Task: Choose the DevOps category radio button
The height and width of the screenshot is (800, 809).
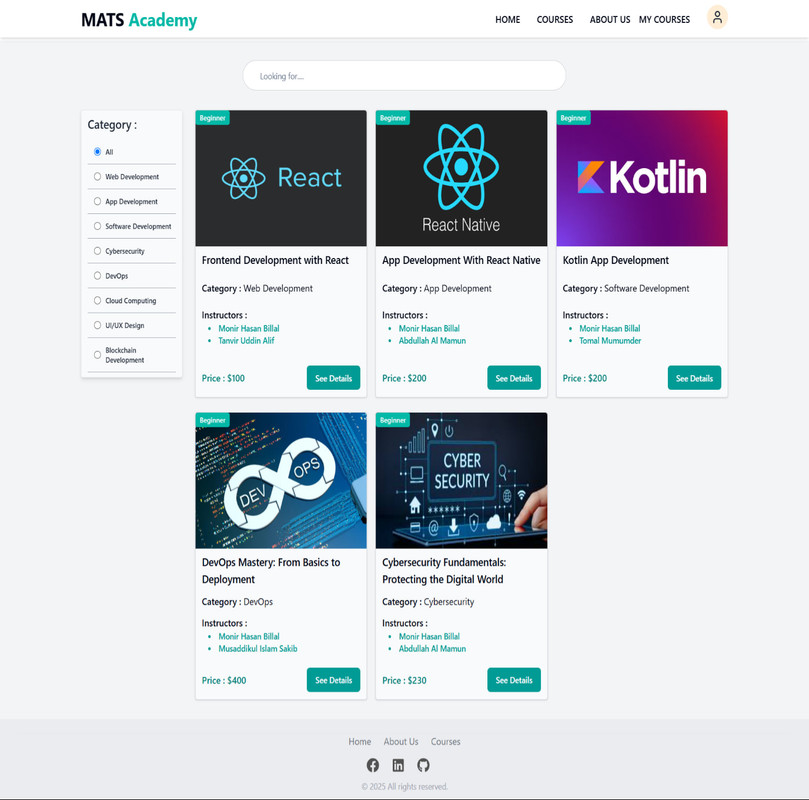Action: (x=97, y=275)
